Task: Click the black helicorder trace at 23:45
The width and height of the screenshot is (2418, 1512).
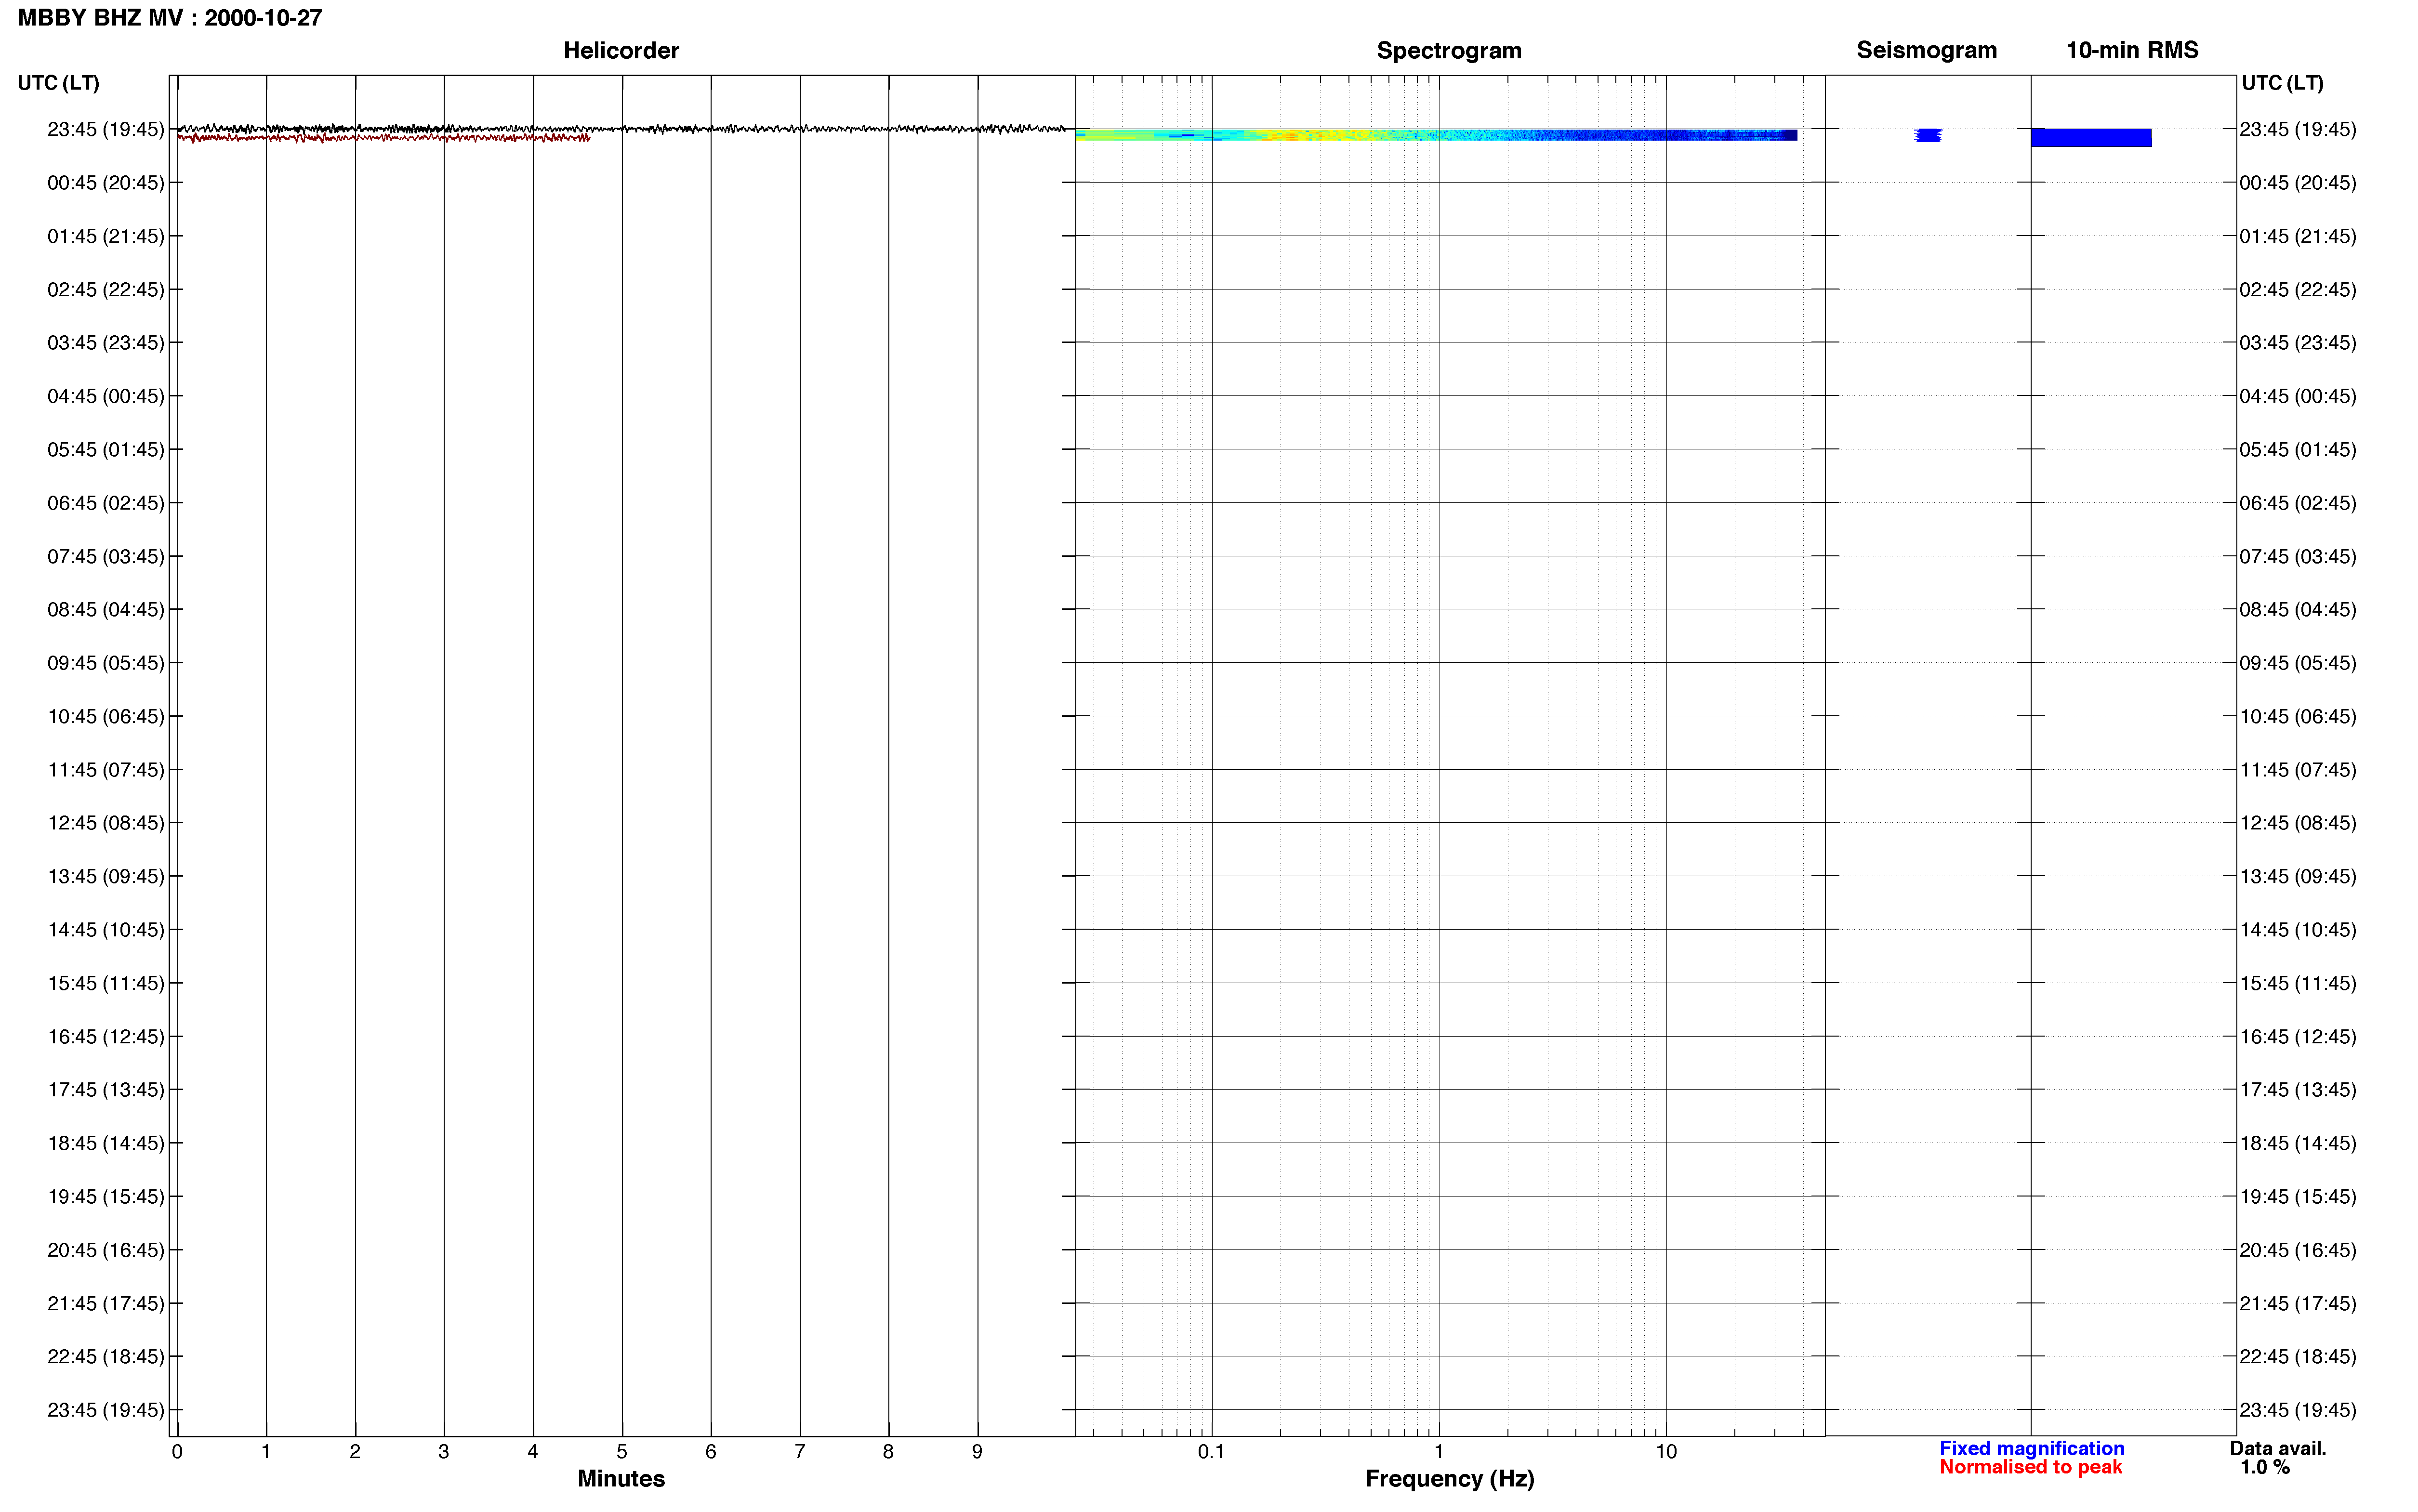Action: pyautogui.click(x=622, y=128)
